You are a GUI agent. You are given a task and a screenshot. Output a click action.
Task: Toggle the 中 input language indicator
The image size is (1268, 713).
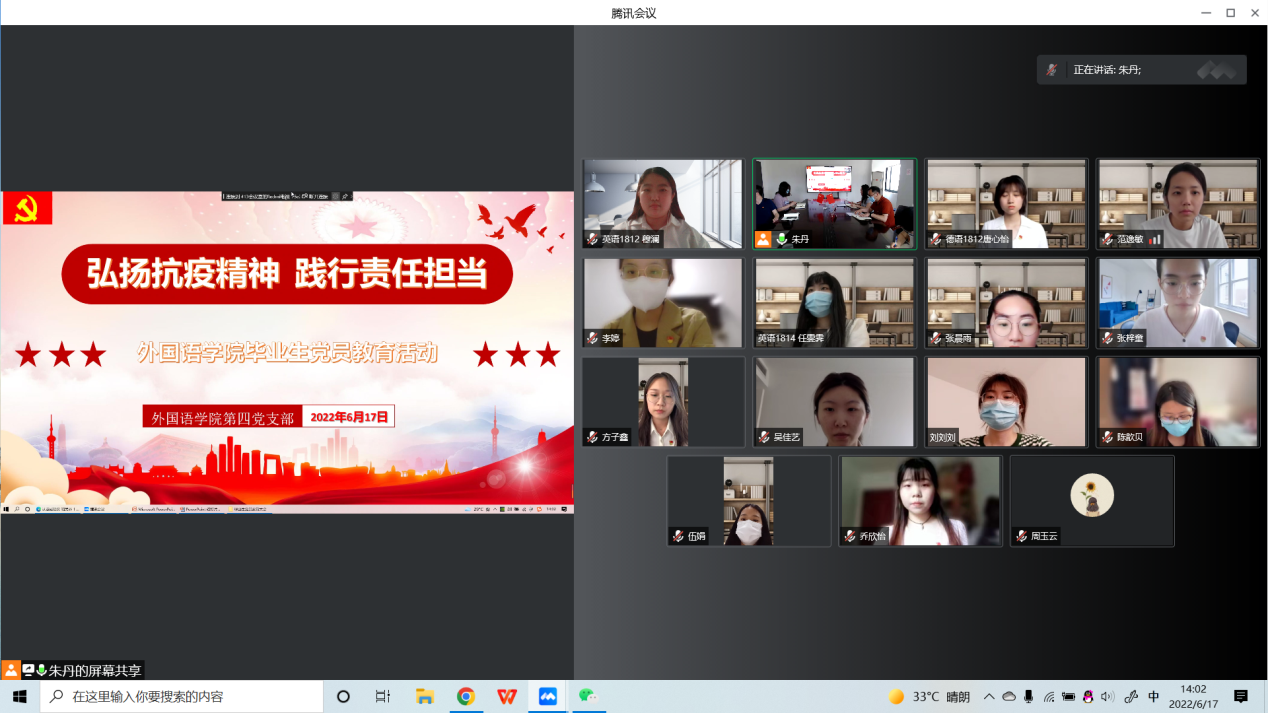(x=1154, y=697)
